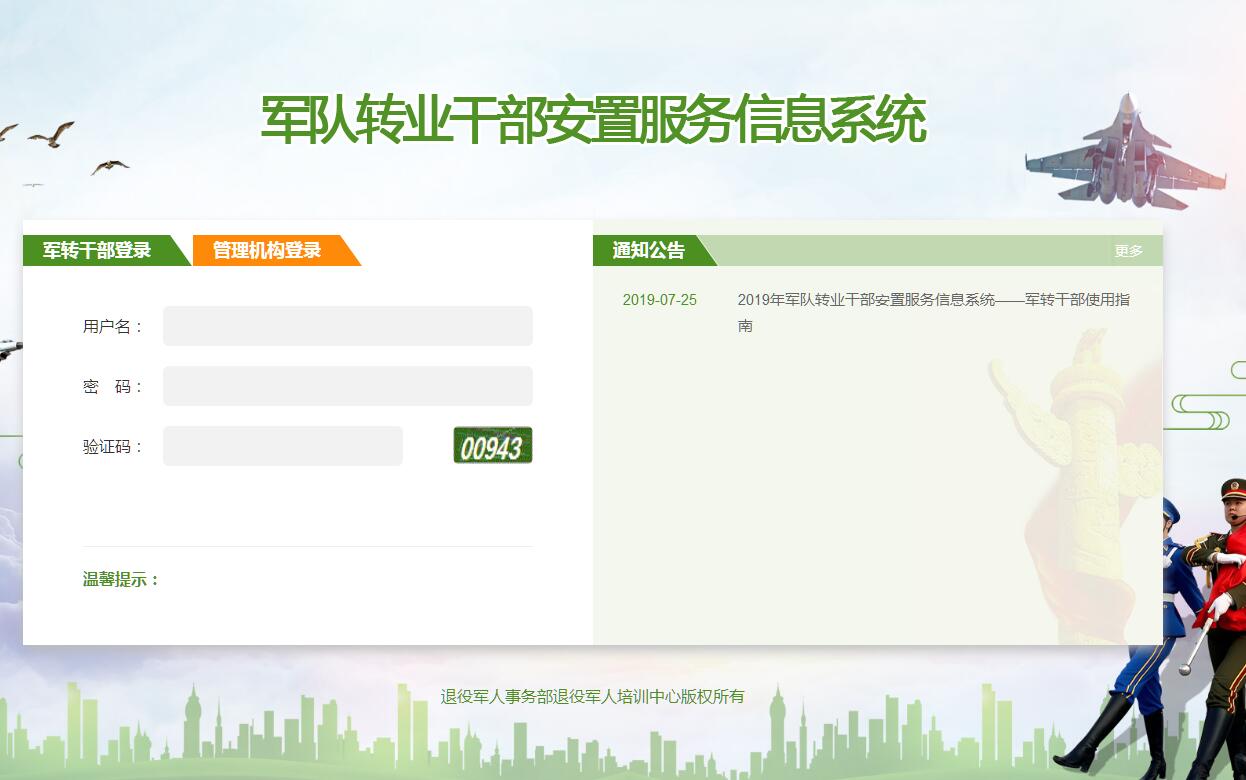Click the 通知公告 header label
Screen dimensions: 1246x780
[648, 251]
